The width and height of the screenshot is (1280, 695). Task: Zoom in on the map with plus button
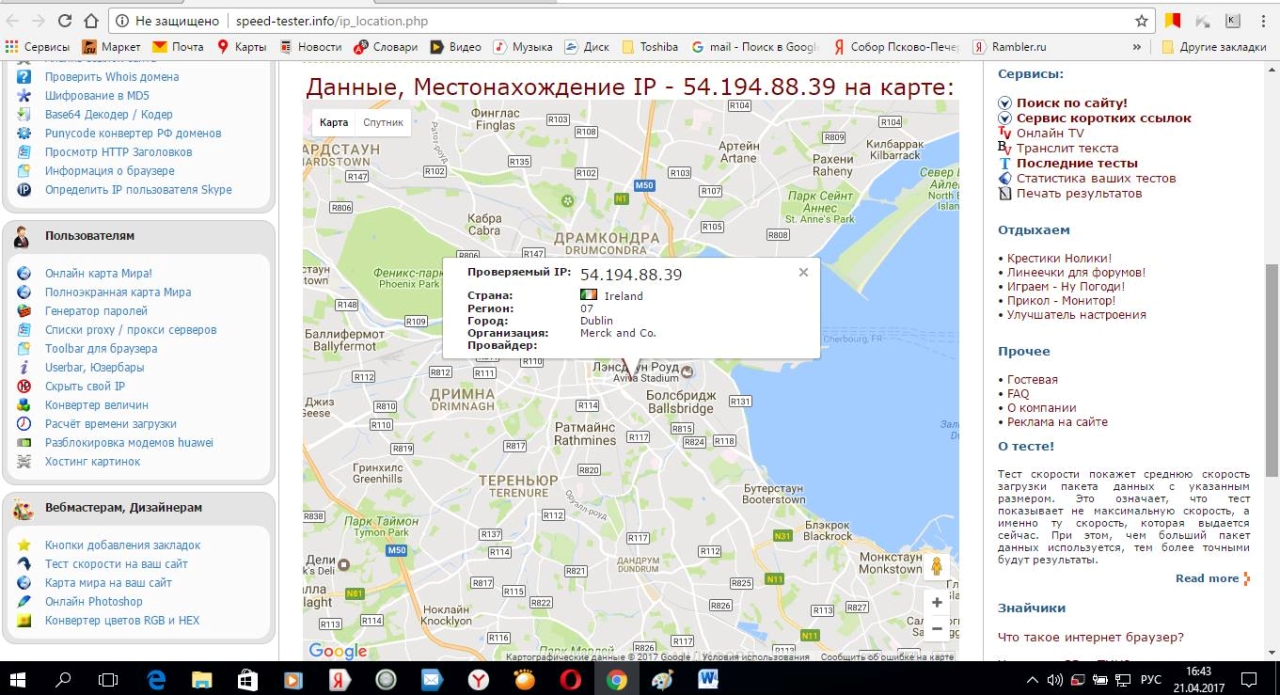[937, 603]
